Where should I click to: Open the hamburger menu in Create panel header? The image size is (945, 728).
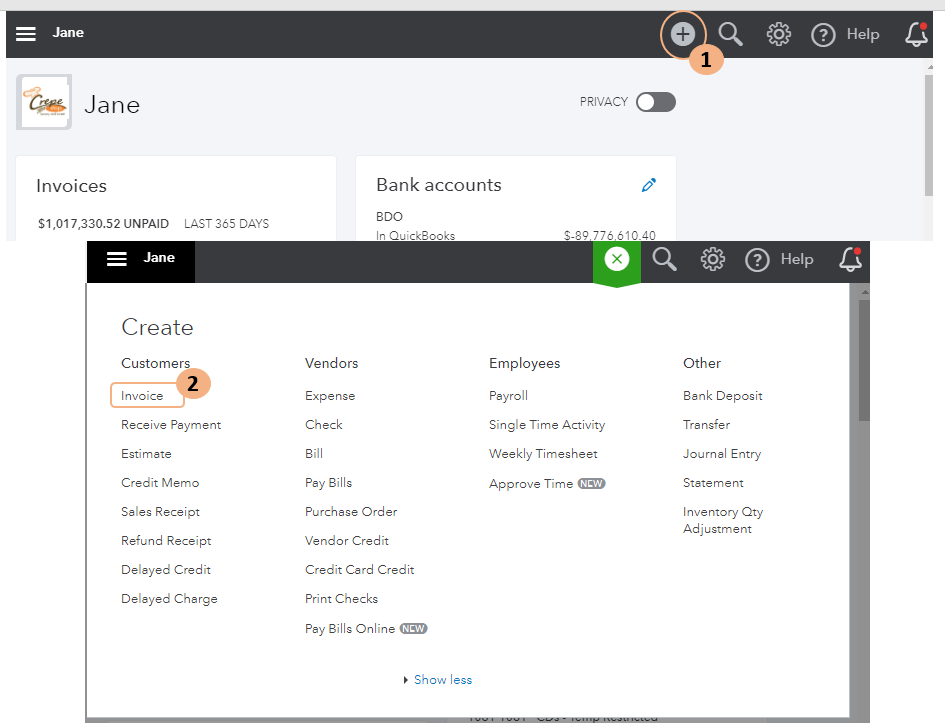point(117,259)
